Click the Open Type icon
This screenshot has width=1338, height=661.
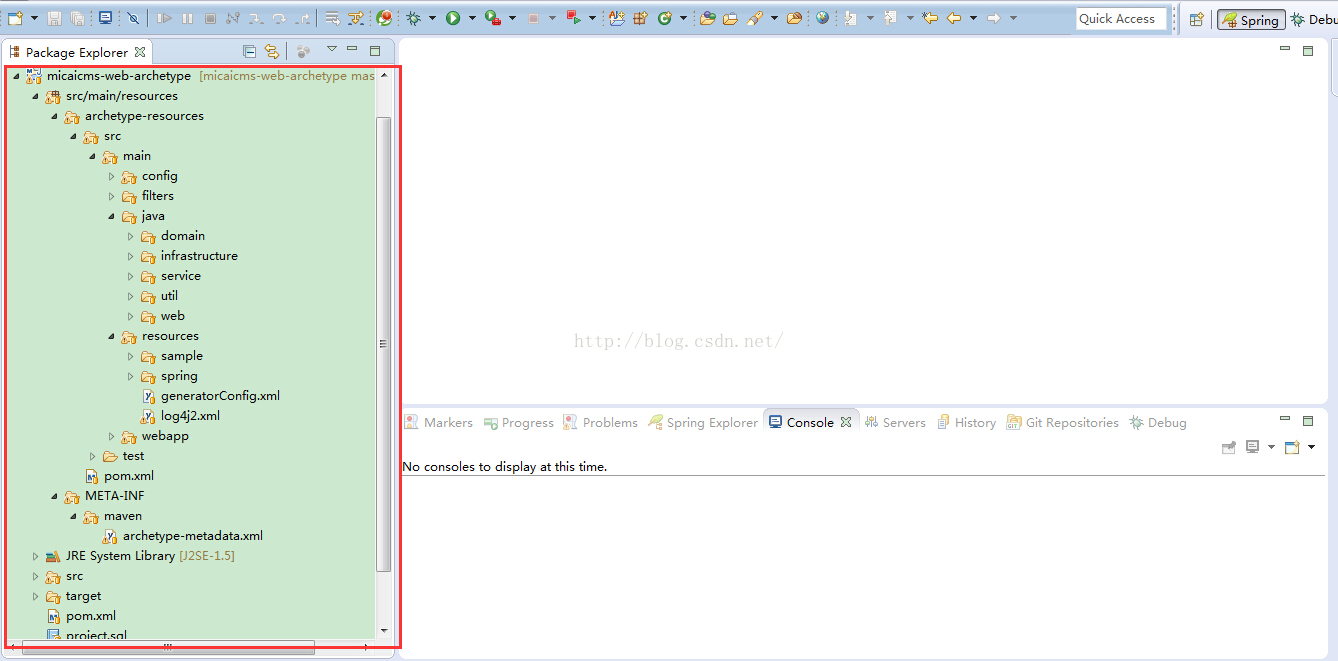pos(707,18)
